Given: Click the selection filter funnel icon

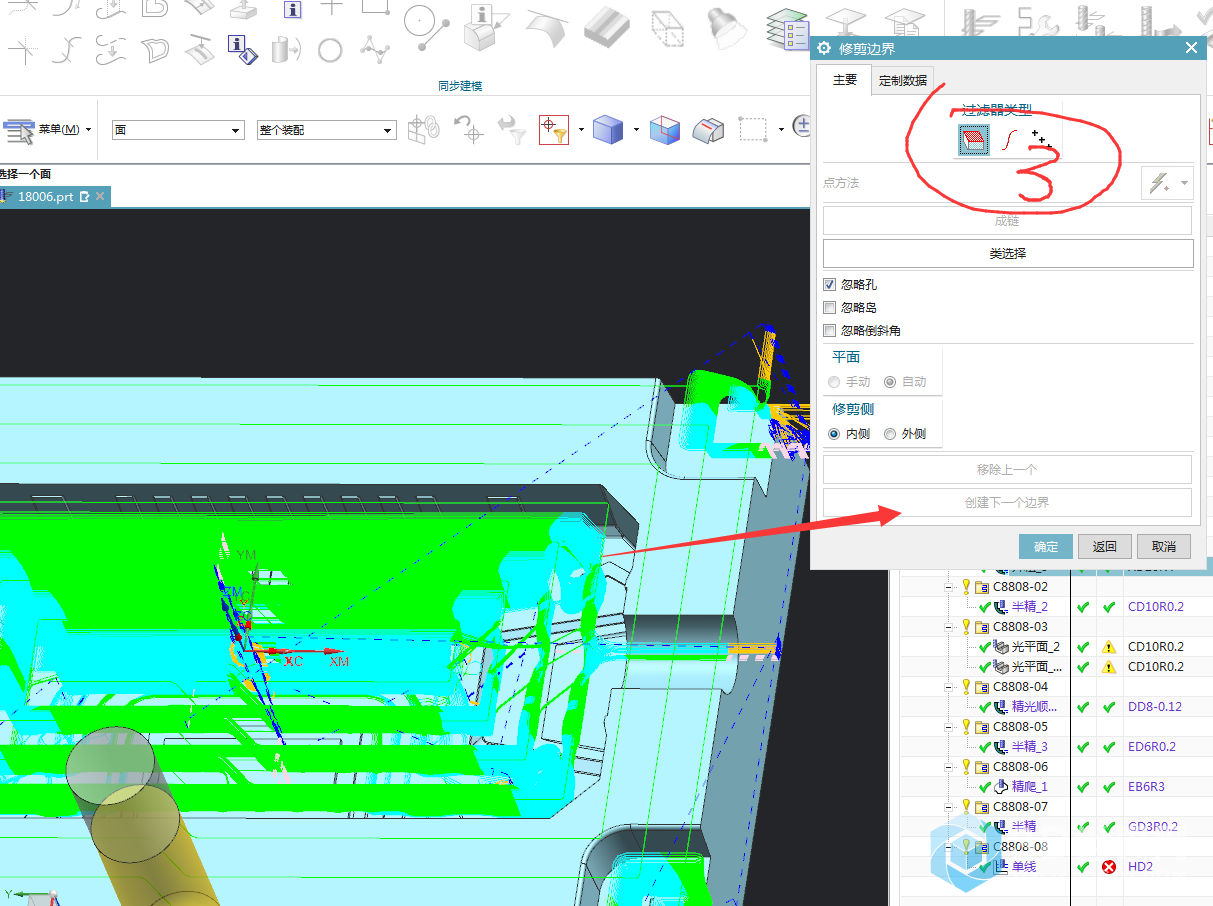Looking at the screenshot, I should (554, 130).
